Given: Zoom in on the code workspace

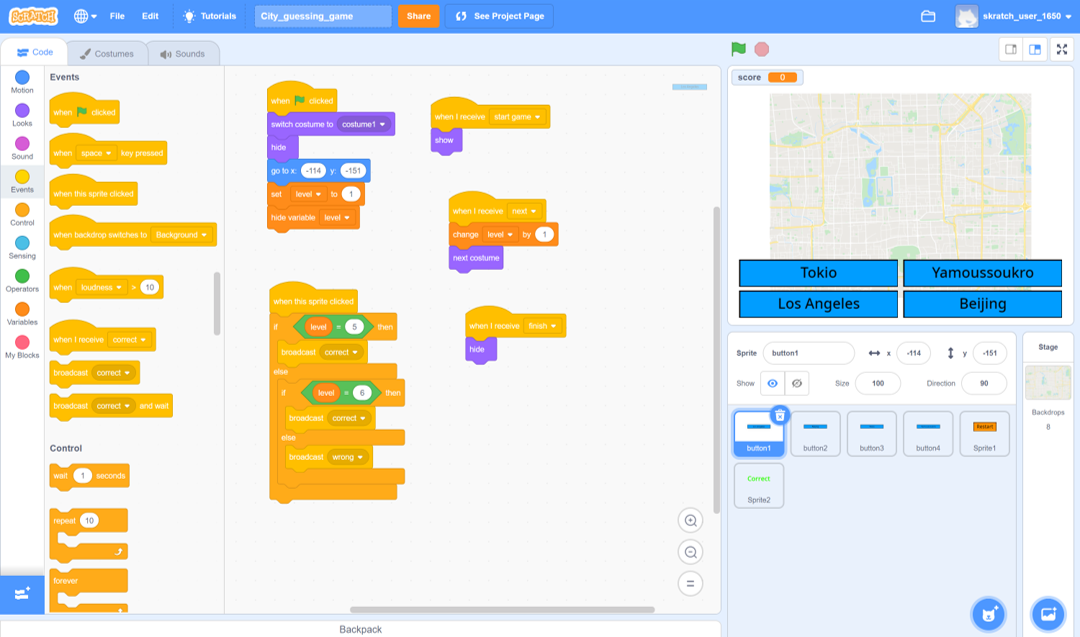Looking at the screenshot, I should (690, 520).
